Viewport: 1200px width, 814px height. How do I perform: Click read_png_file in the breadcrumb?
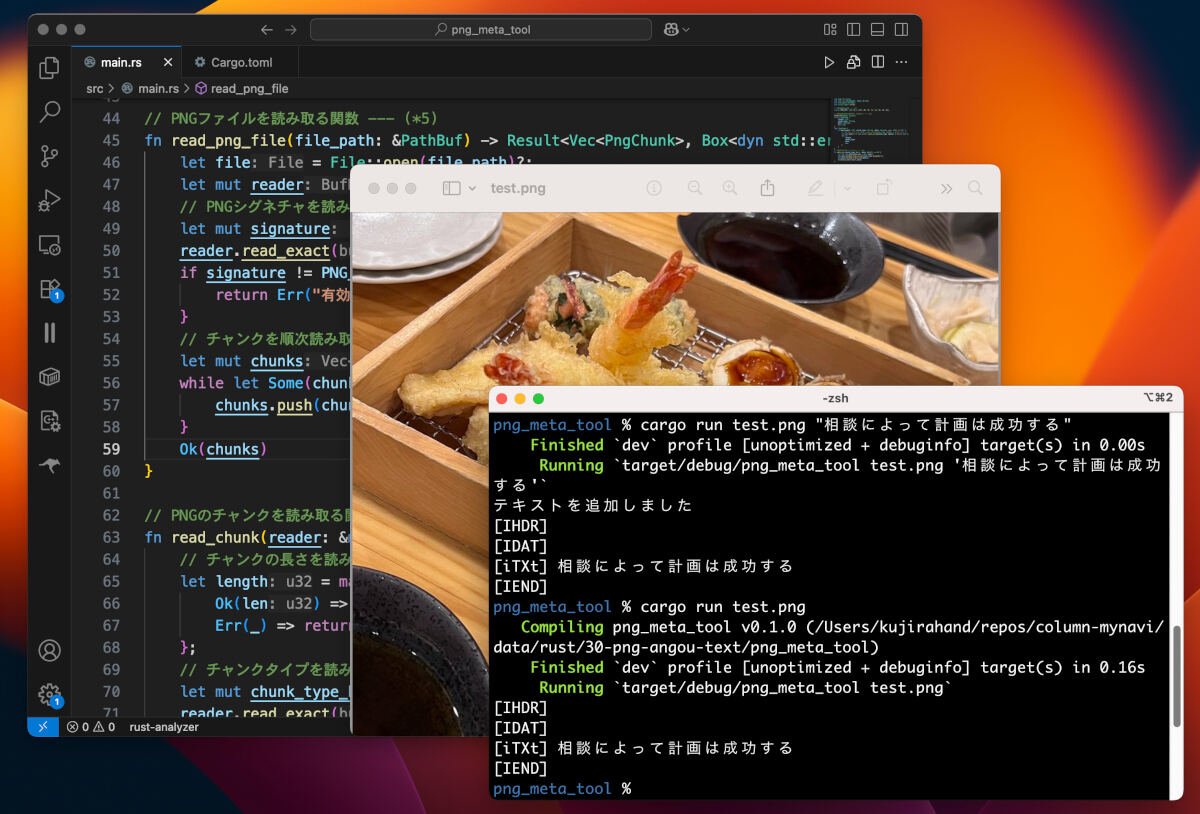249,88
